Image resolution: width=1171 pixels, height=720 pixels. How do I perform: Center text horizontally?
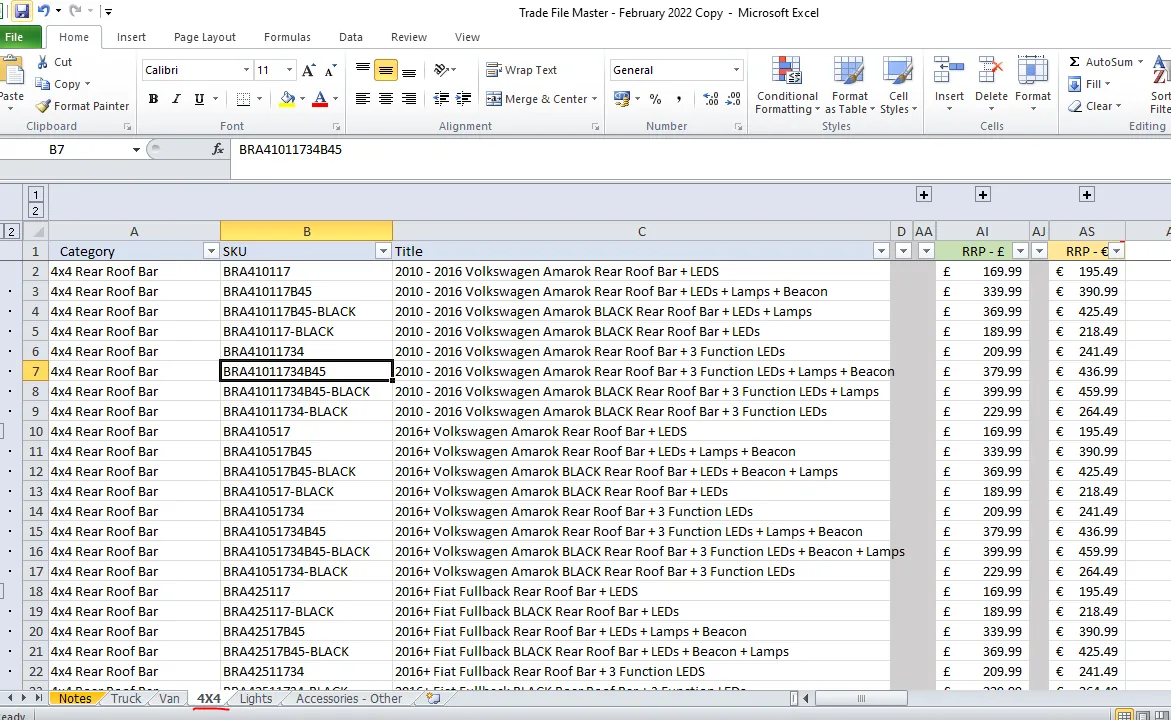click(x=385, y=99)
